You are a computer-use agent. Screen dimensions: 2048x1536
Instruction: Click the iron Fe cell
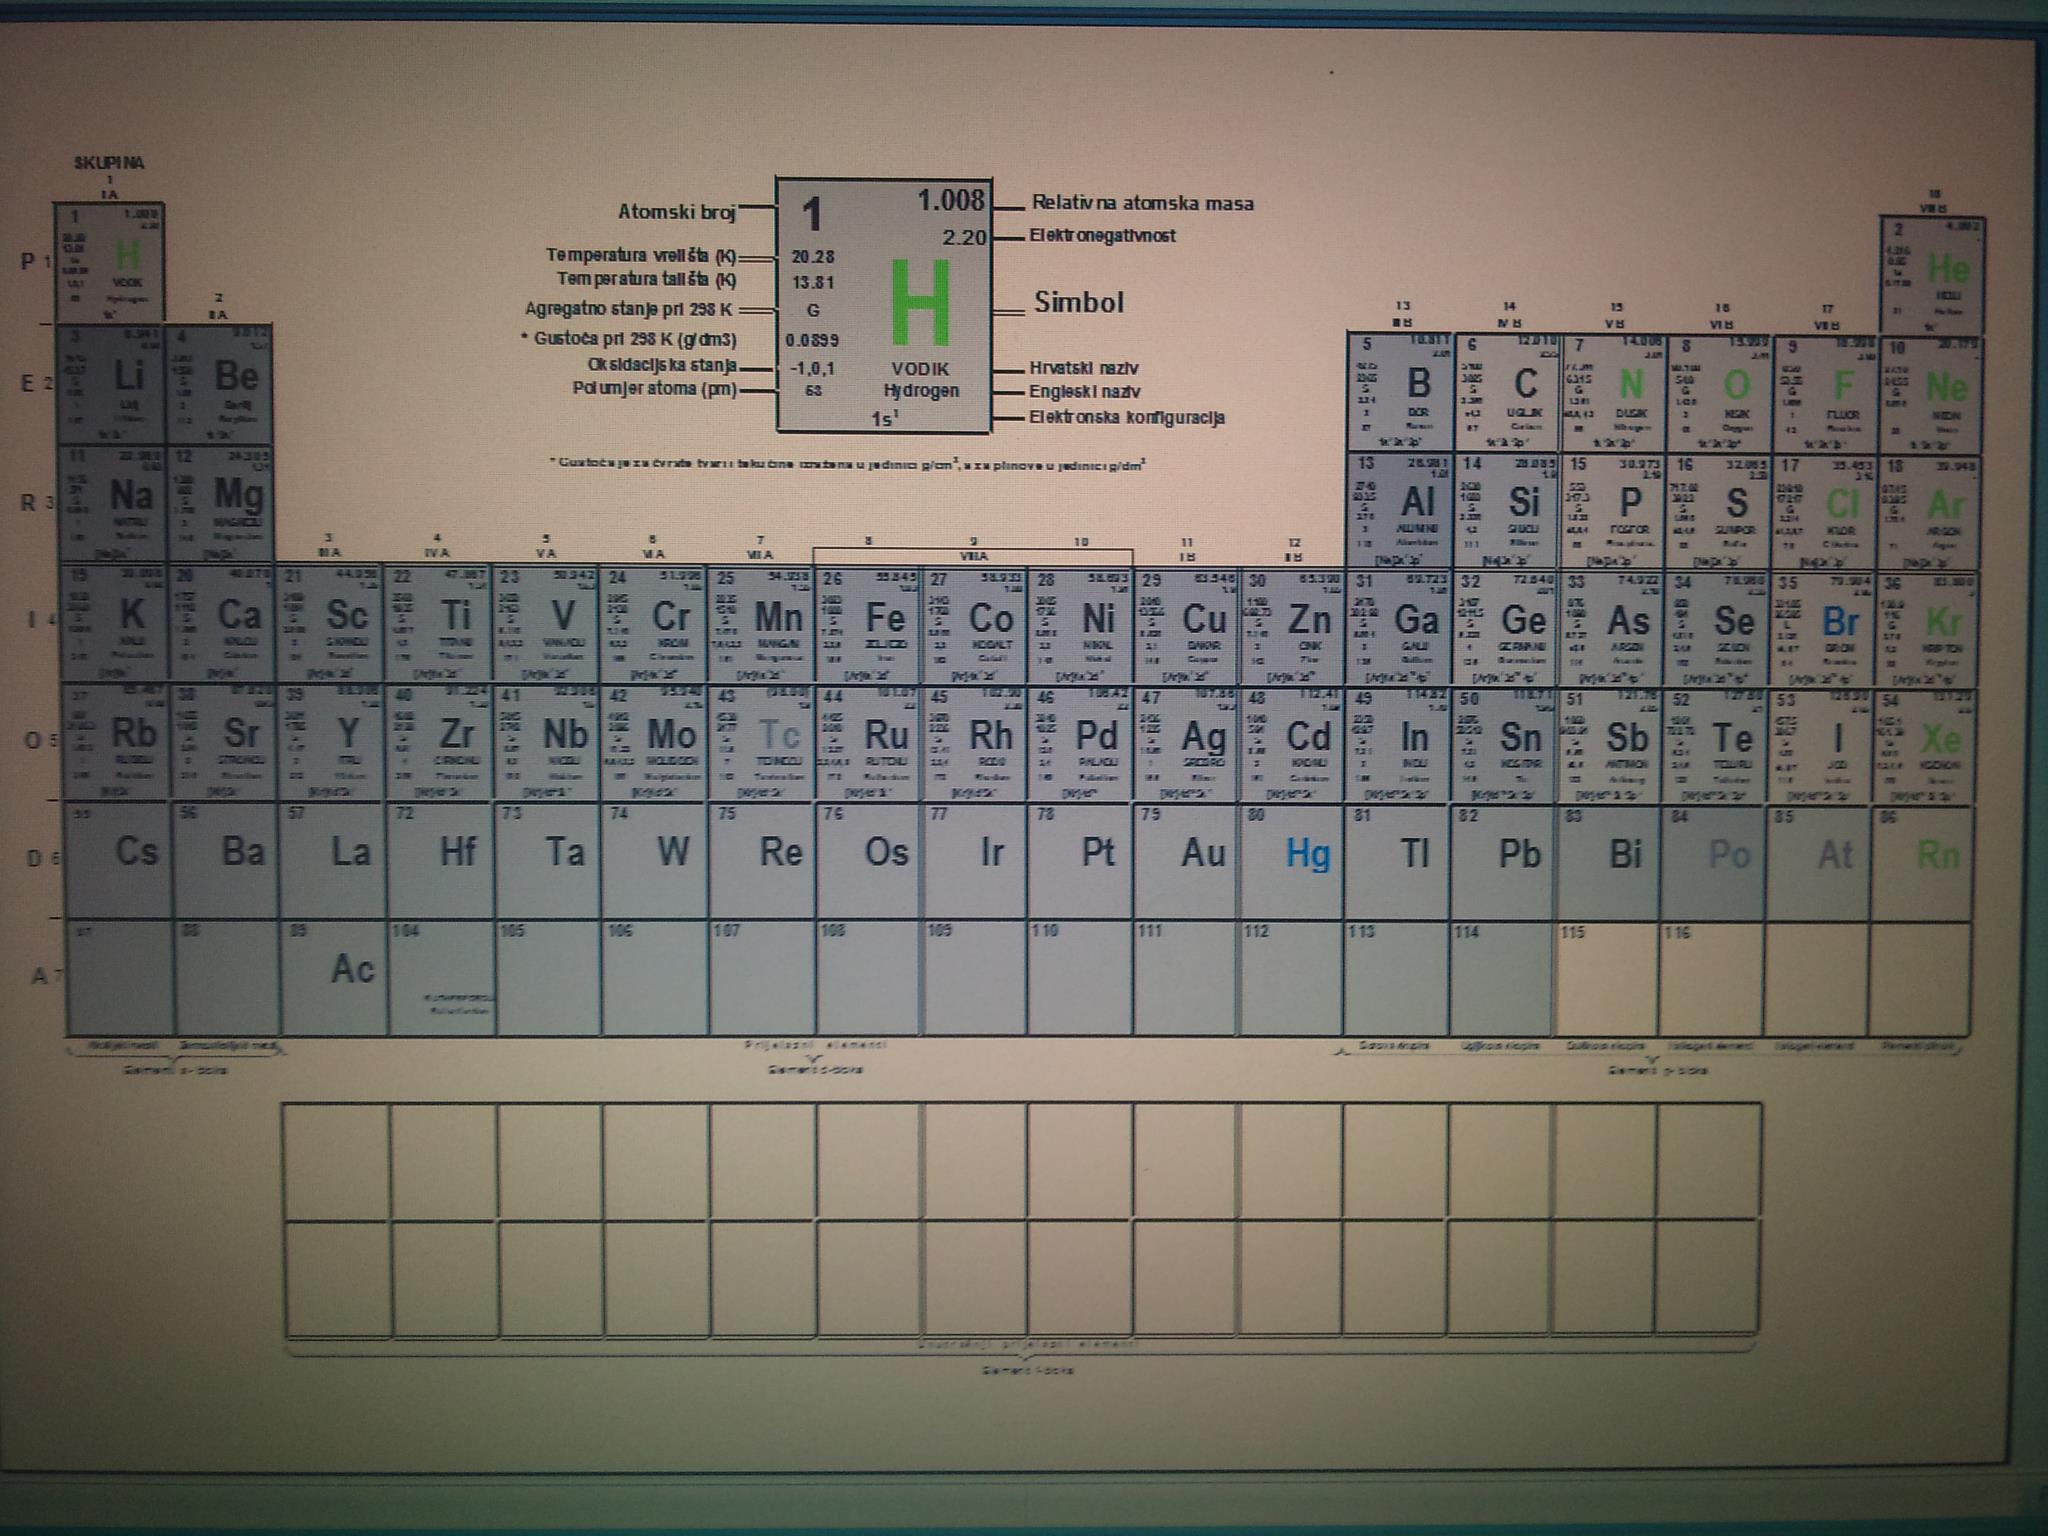point(868,626)
